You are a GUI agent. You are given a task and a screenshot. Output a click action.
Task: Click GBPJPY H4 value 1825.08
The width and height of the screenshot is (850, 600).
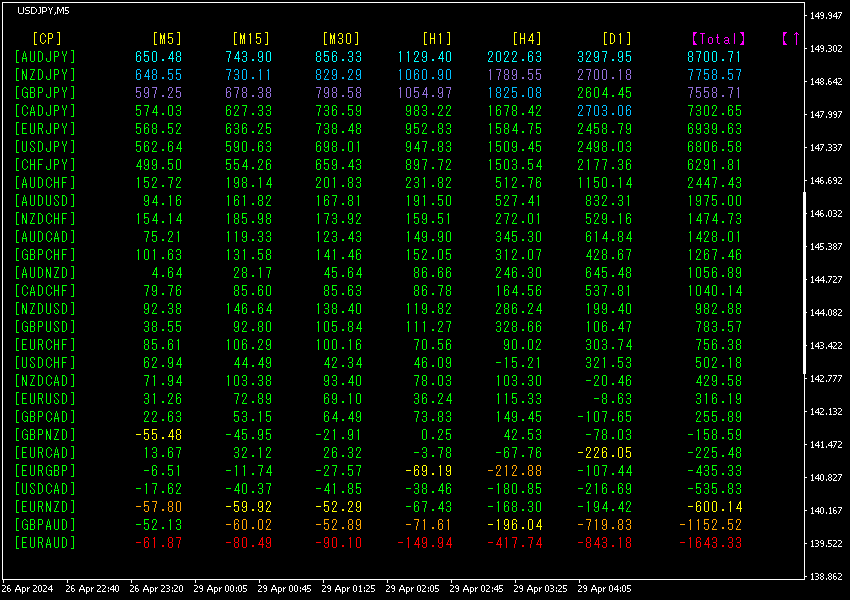pos(514,93)
